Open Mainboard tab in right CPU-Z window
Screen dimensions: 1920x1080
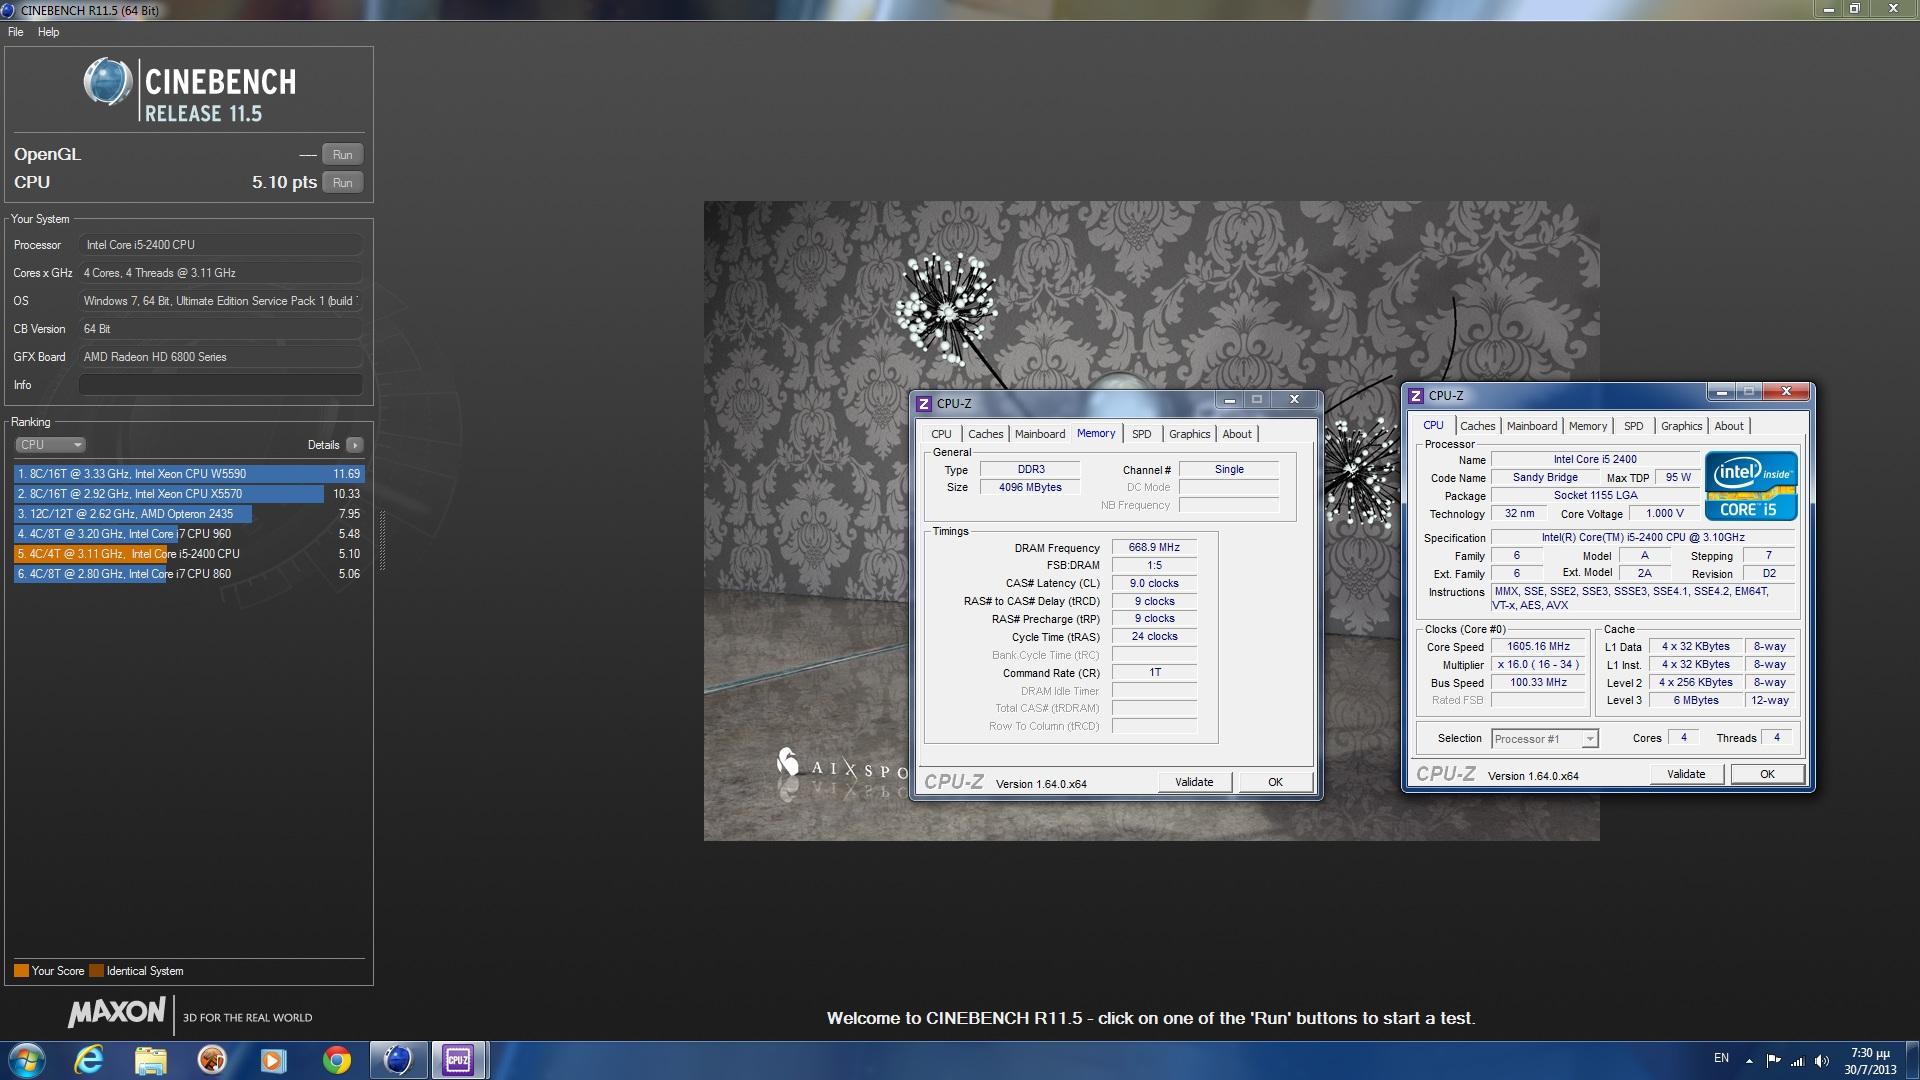(x=1532, y=426)
